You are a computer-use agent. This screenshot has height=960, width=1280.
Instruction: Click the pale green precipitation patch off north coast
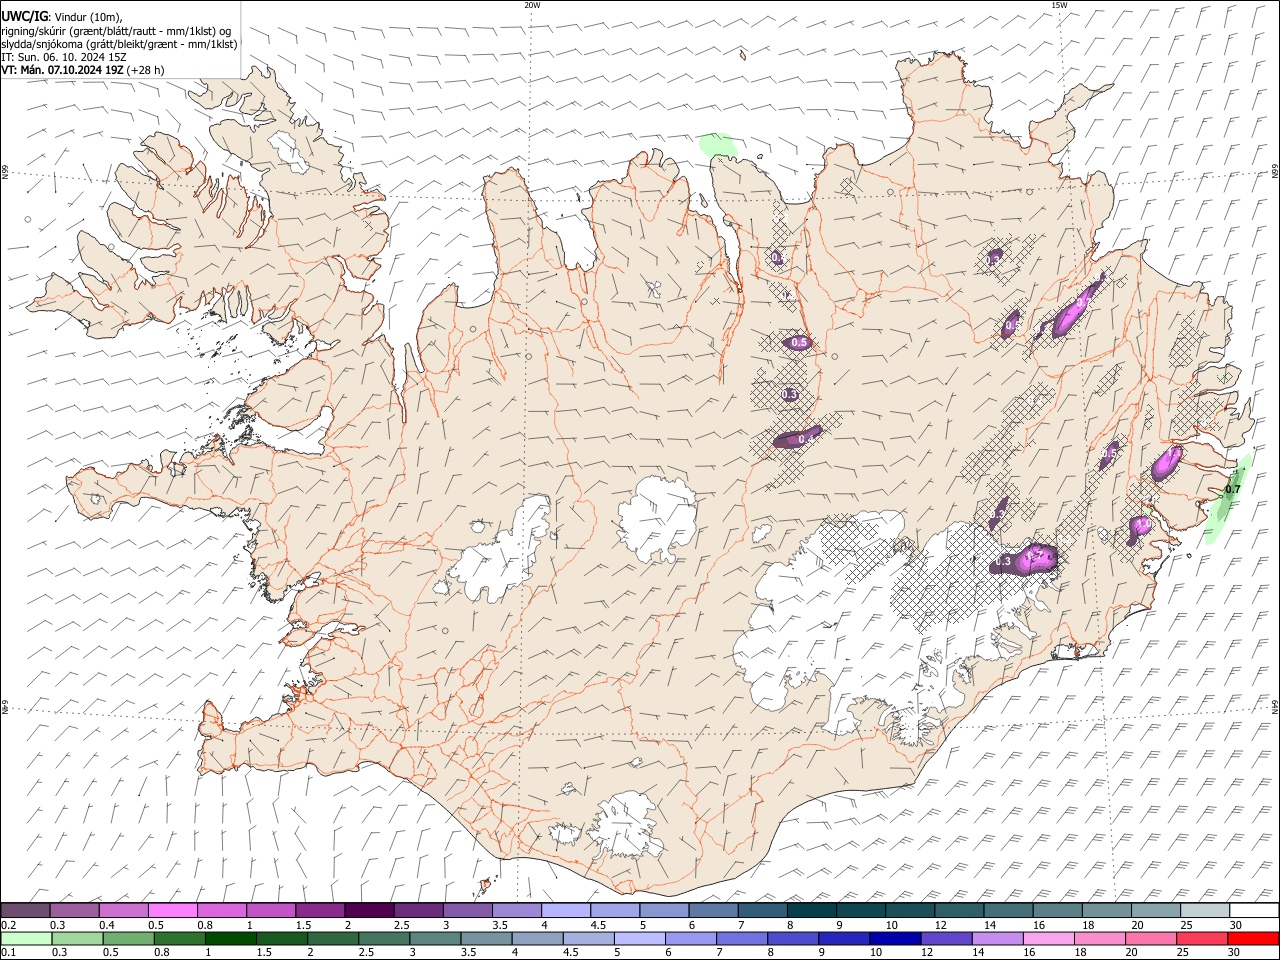click(x=718, y=145)
